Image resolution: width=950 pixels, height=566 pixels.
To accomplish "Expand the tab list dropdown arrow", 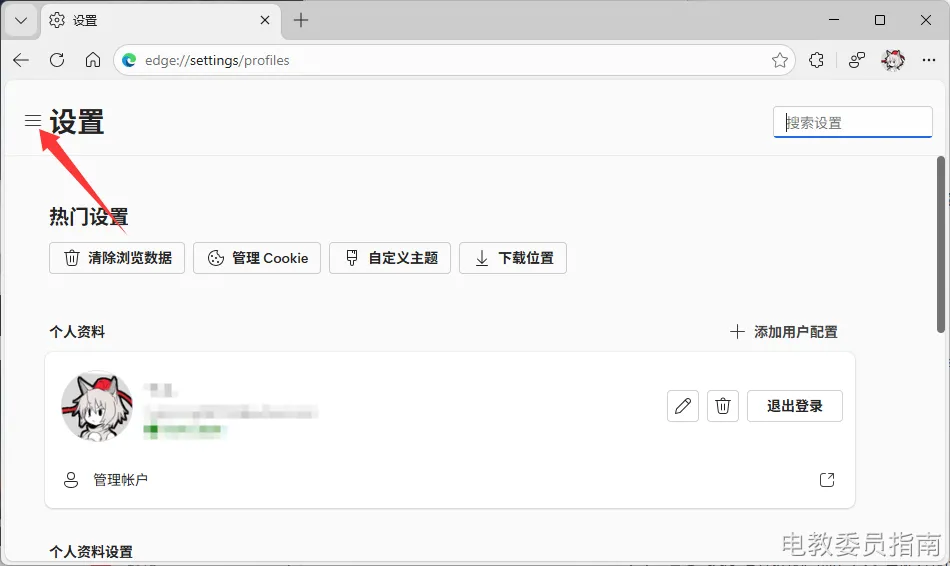I will [x=21, y=20].
